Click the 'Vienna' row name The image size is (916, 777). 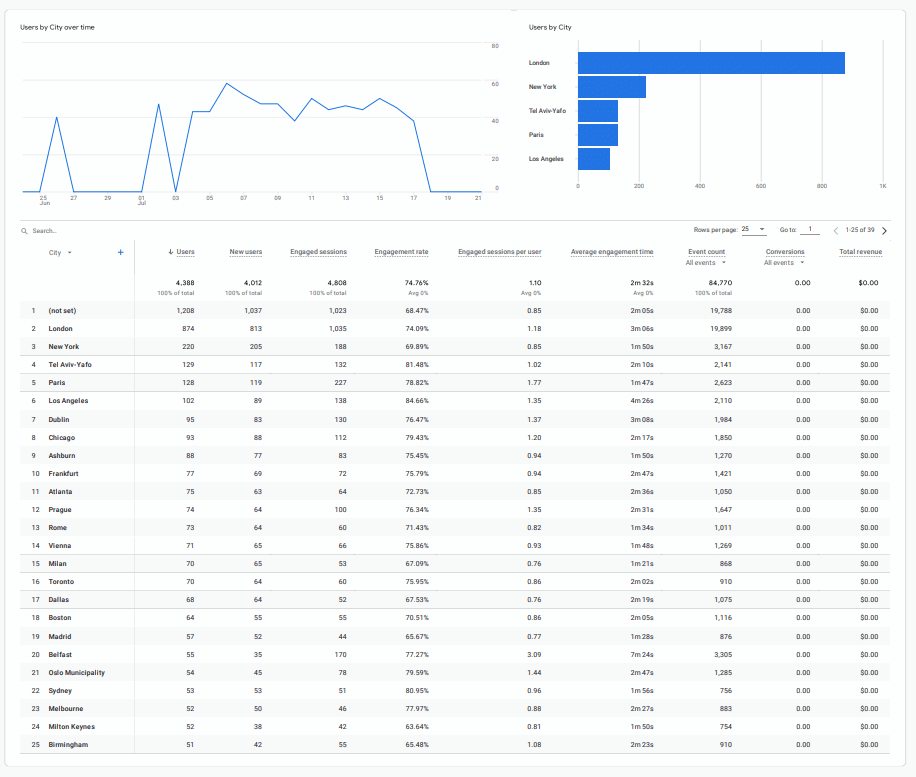pyautogui.click(x=60, y=546)
